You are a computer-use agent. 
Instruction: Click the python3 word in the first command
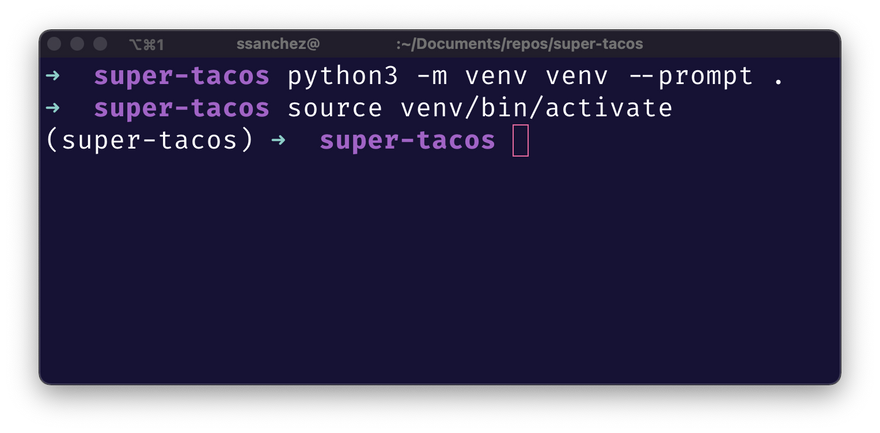click(x=343, y=77)
